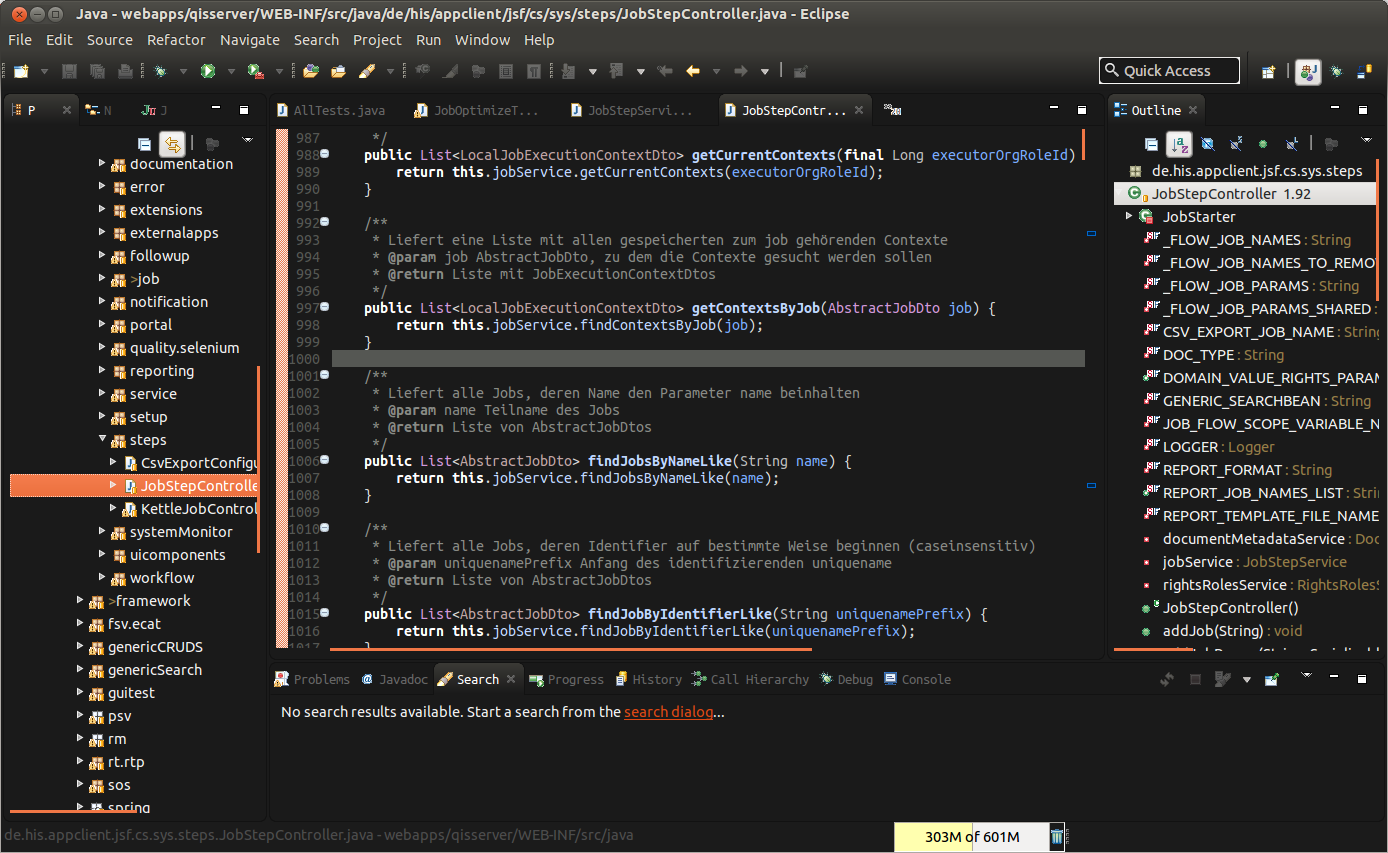The image size is (1388, 853).
Task: Toggle alphabetical Sort in Outline toolbar
Action: click(x=1179, y=144)
